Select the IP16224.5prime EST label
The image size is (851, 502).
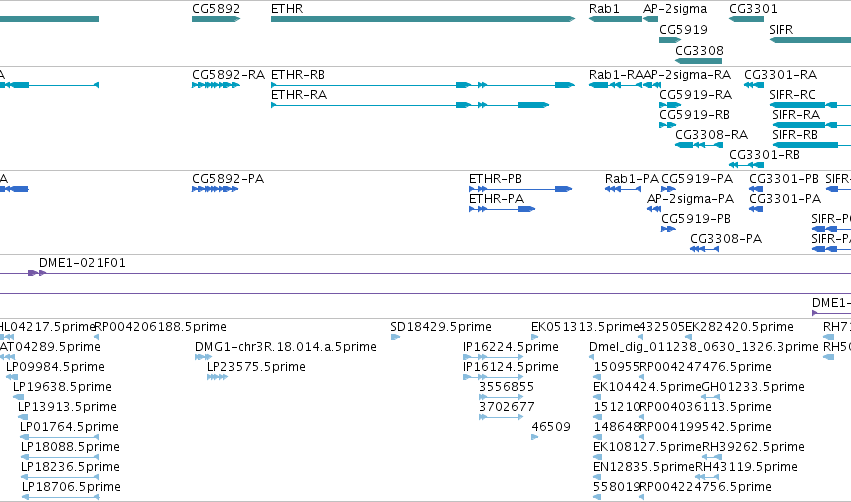[x=511, y=347]
